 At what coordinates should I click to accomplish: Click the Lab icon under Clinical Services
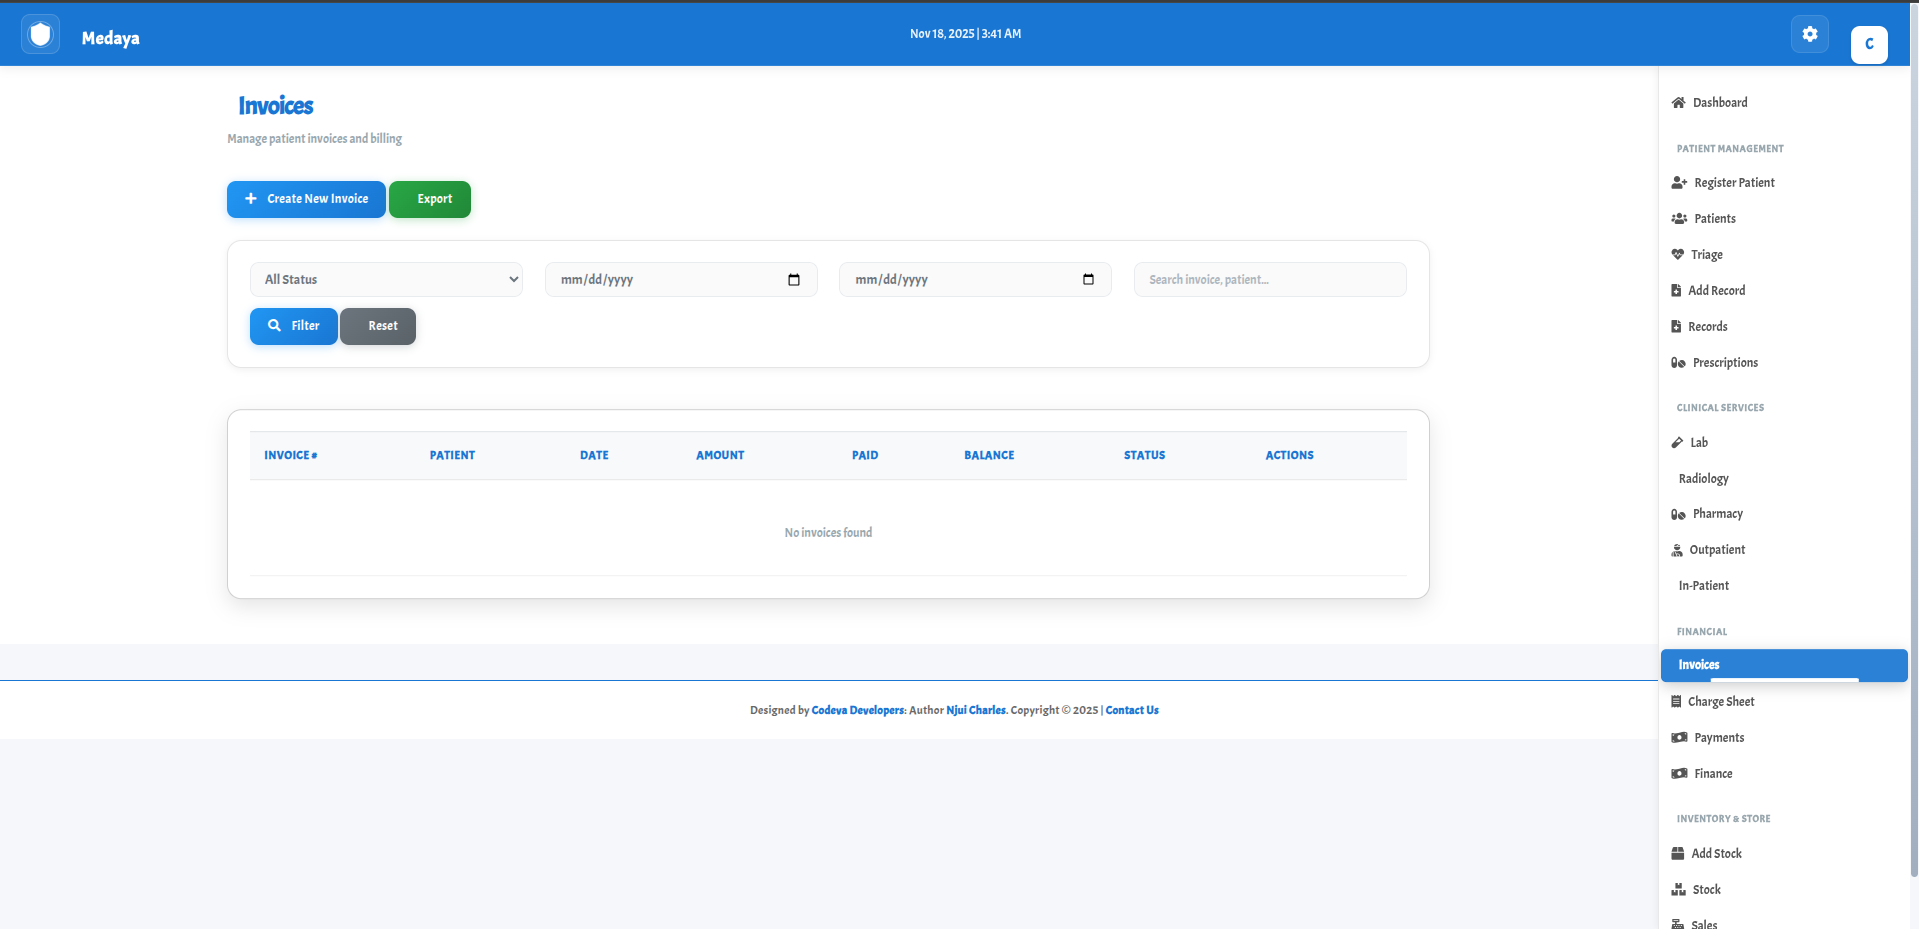point(1678,442)
